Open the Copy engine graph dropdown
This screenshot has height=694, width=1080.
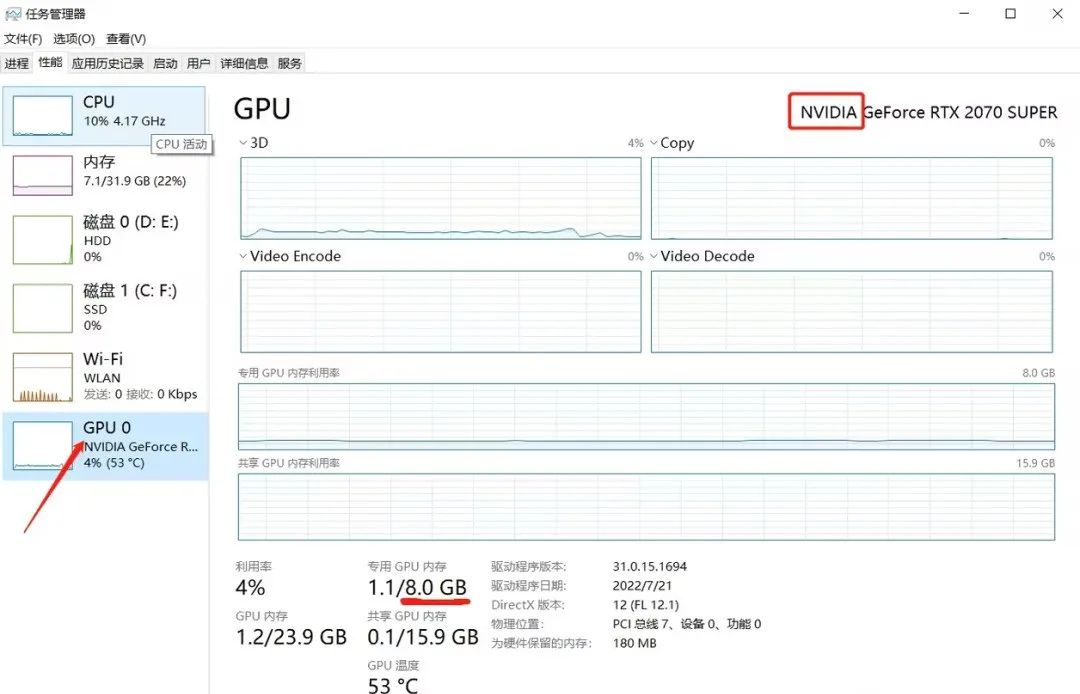point(654,143)
